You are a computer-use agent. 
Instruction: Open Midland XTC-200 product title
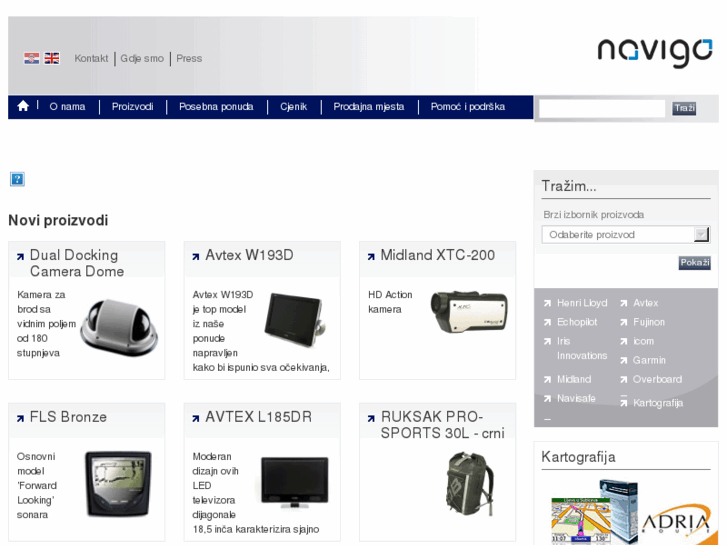click(x=438, y=255)
